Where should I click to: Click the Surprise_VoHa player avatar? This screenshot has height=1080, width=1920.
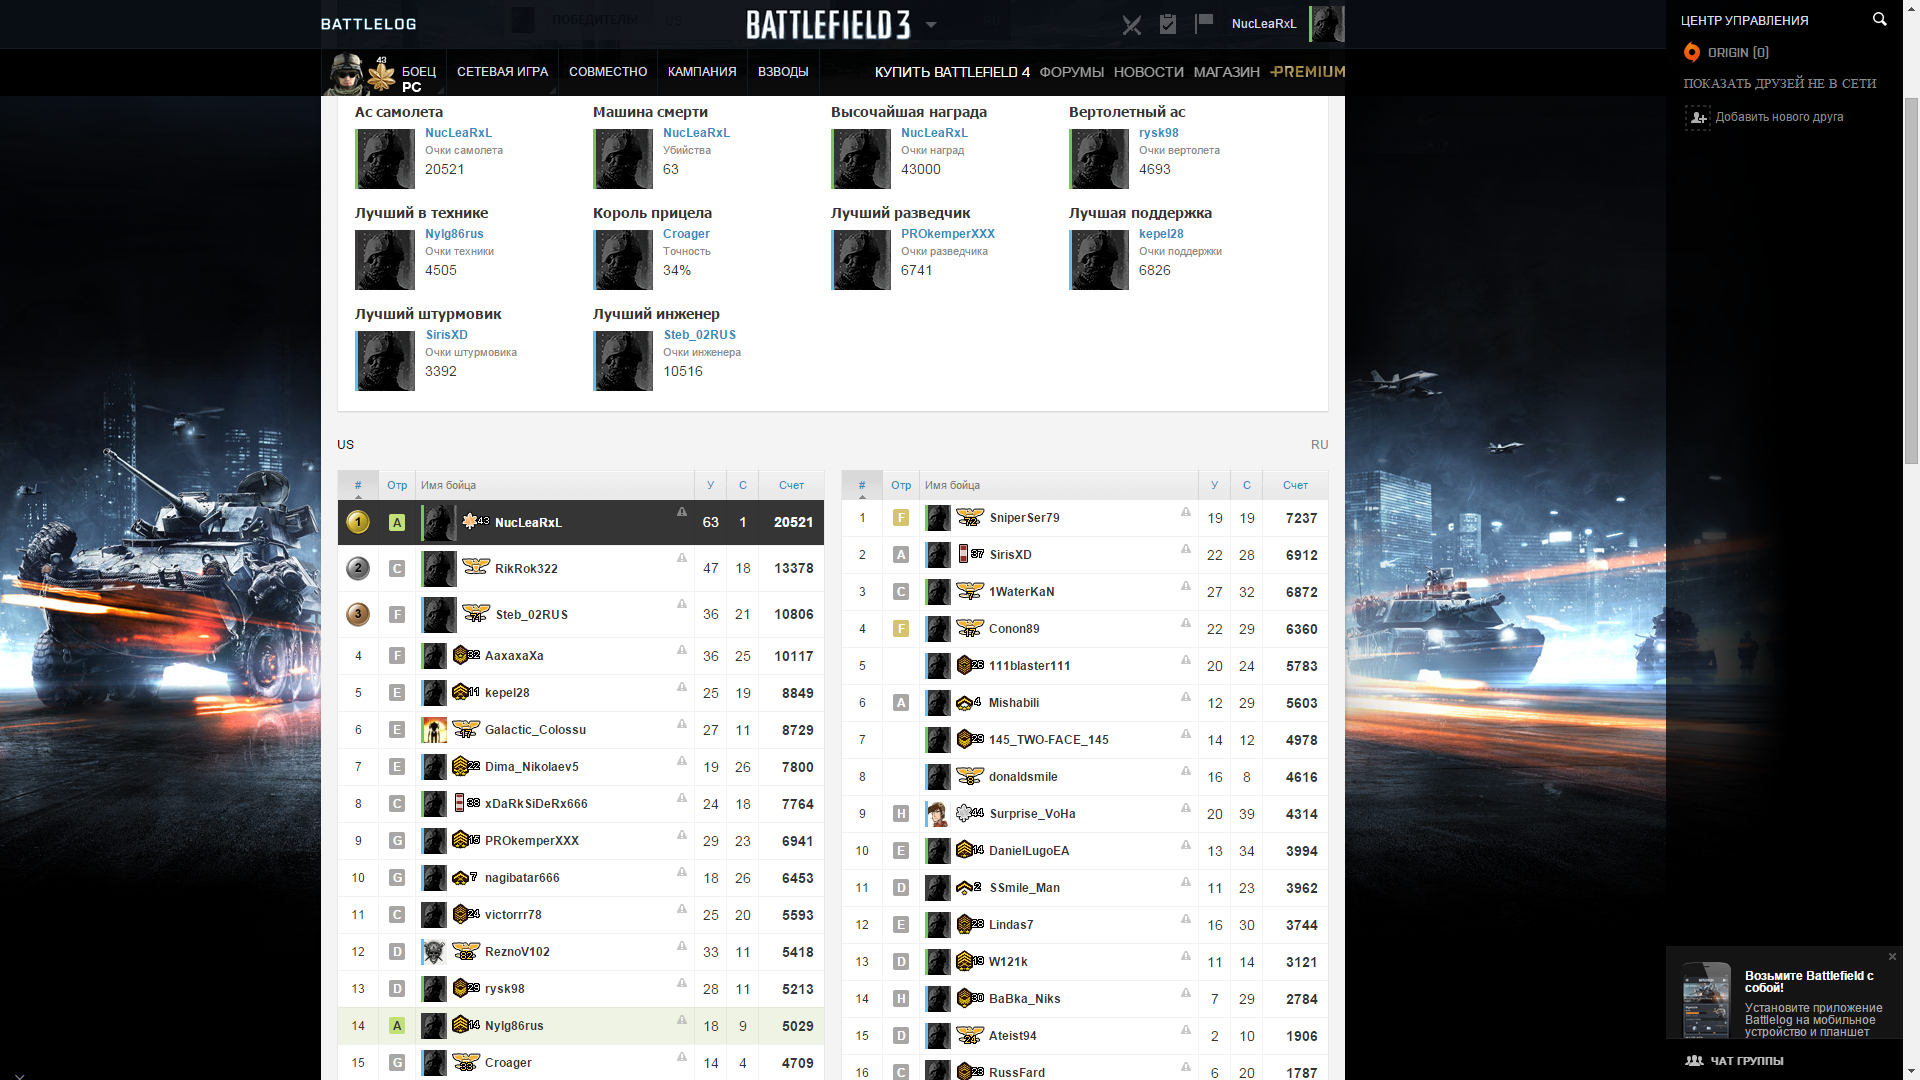(x=938, y=814)
